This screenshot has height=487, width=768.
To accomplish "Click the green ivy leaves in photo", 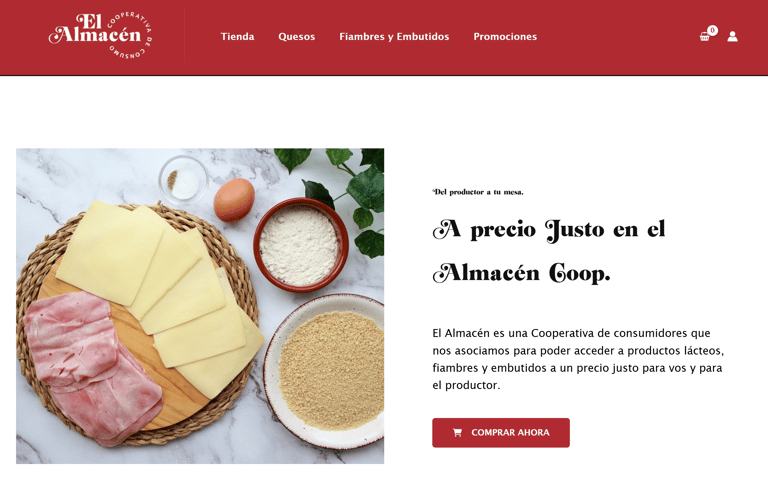I will (x=345, y=191).
